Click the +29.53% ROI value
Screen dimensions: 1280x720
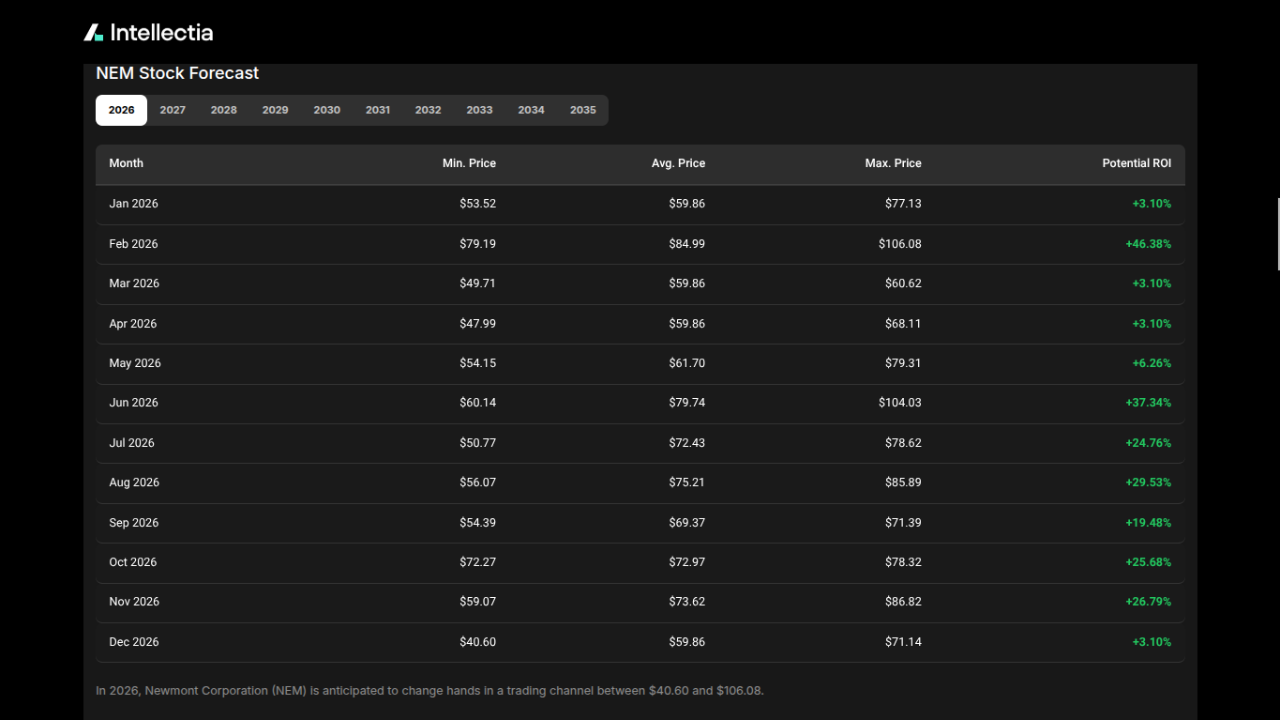click(1148, 483)
